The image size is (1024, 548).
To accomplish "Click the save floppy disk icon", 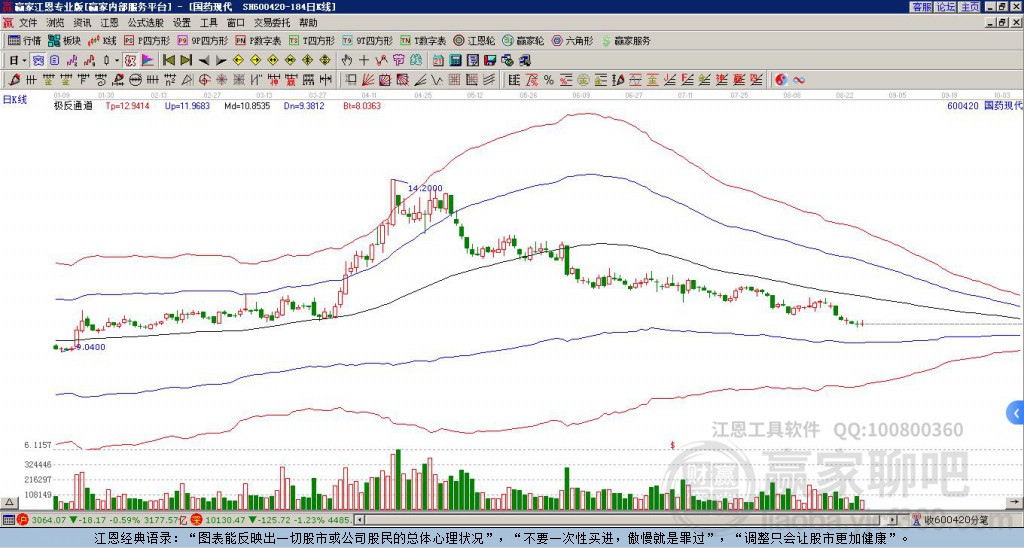I will click(x=490, y=60).
